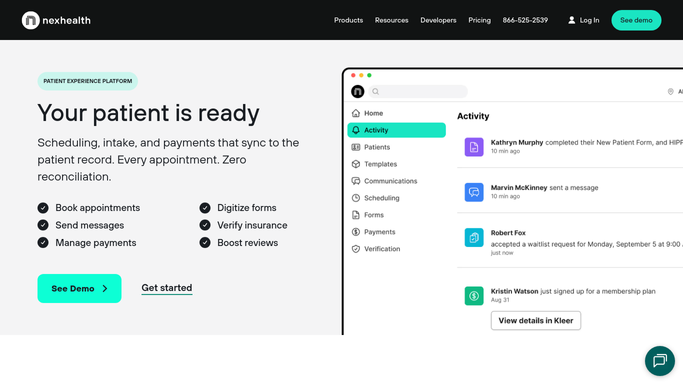The image size is (683, 384).
Task: Click the purple form icon by Kathryn Murphy
Action: tap(473, 147)
